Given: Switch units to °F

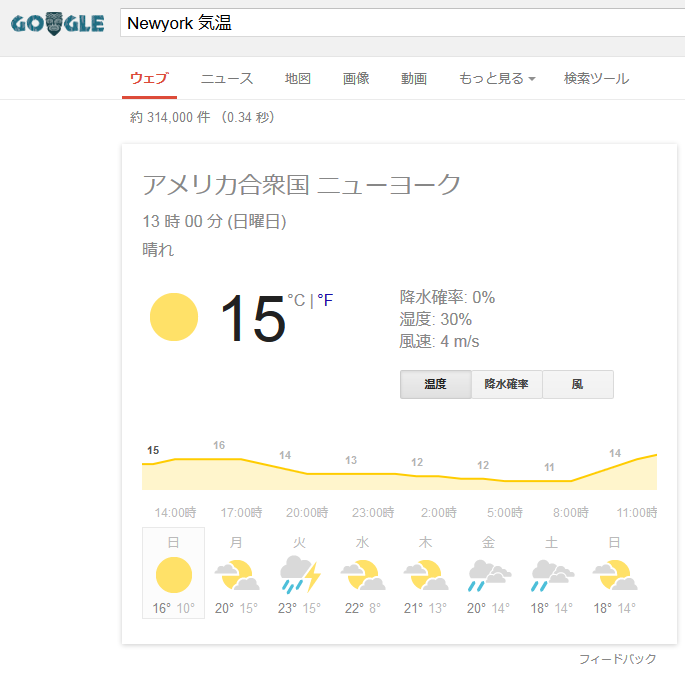Looking at the screenshot, I should pyautogui.click(x=325, y=300).
